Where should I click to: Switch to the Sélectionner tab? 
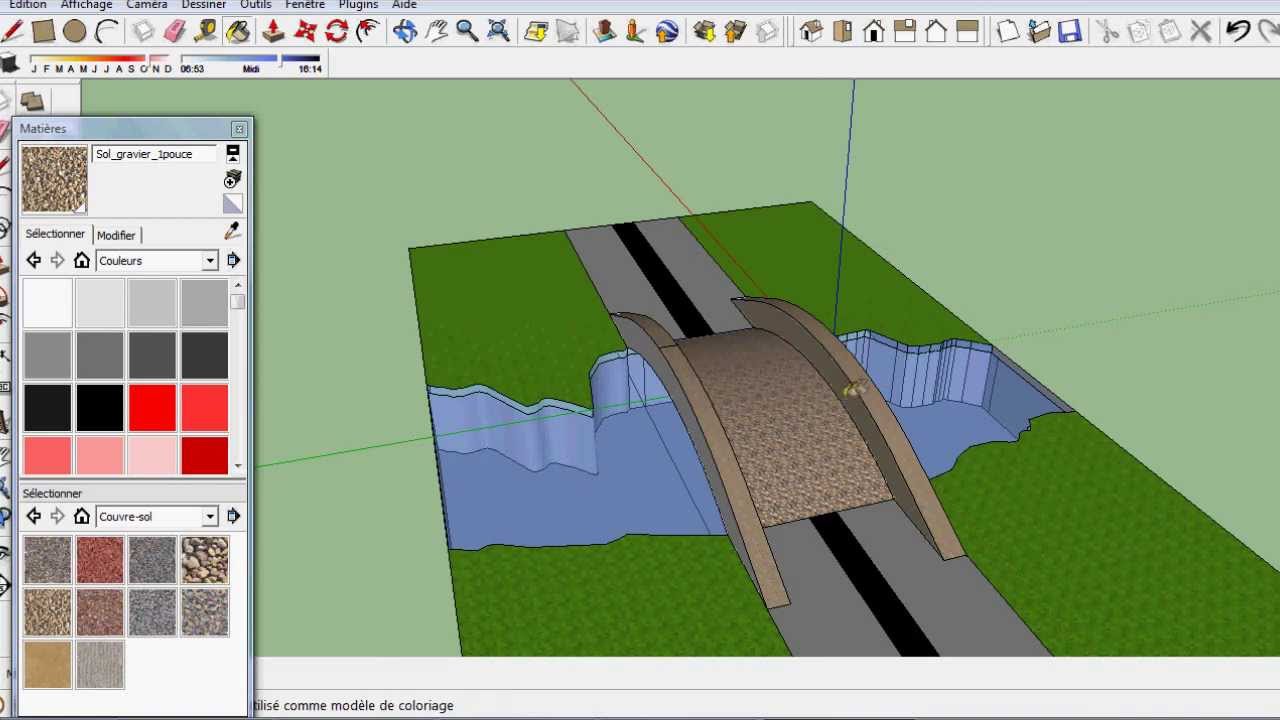[55, 234]
